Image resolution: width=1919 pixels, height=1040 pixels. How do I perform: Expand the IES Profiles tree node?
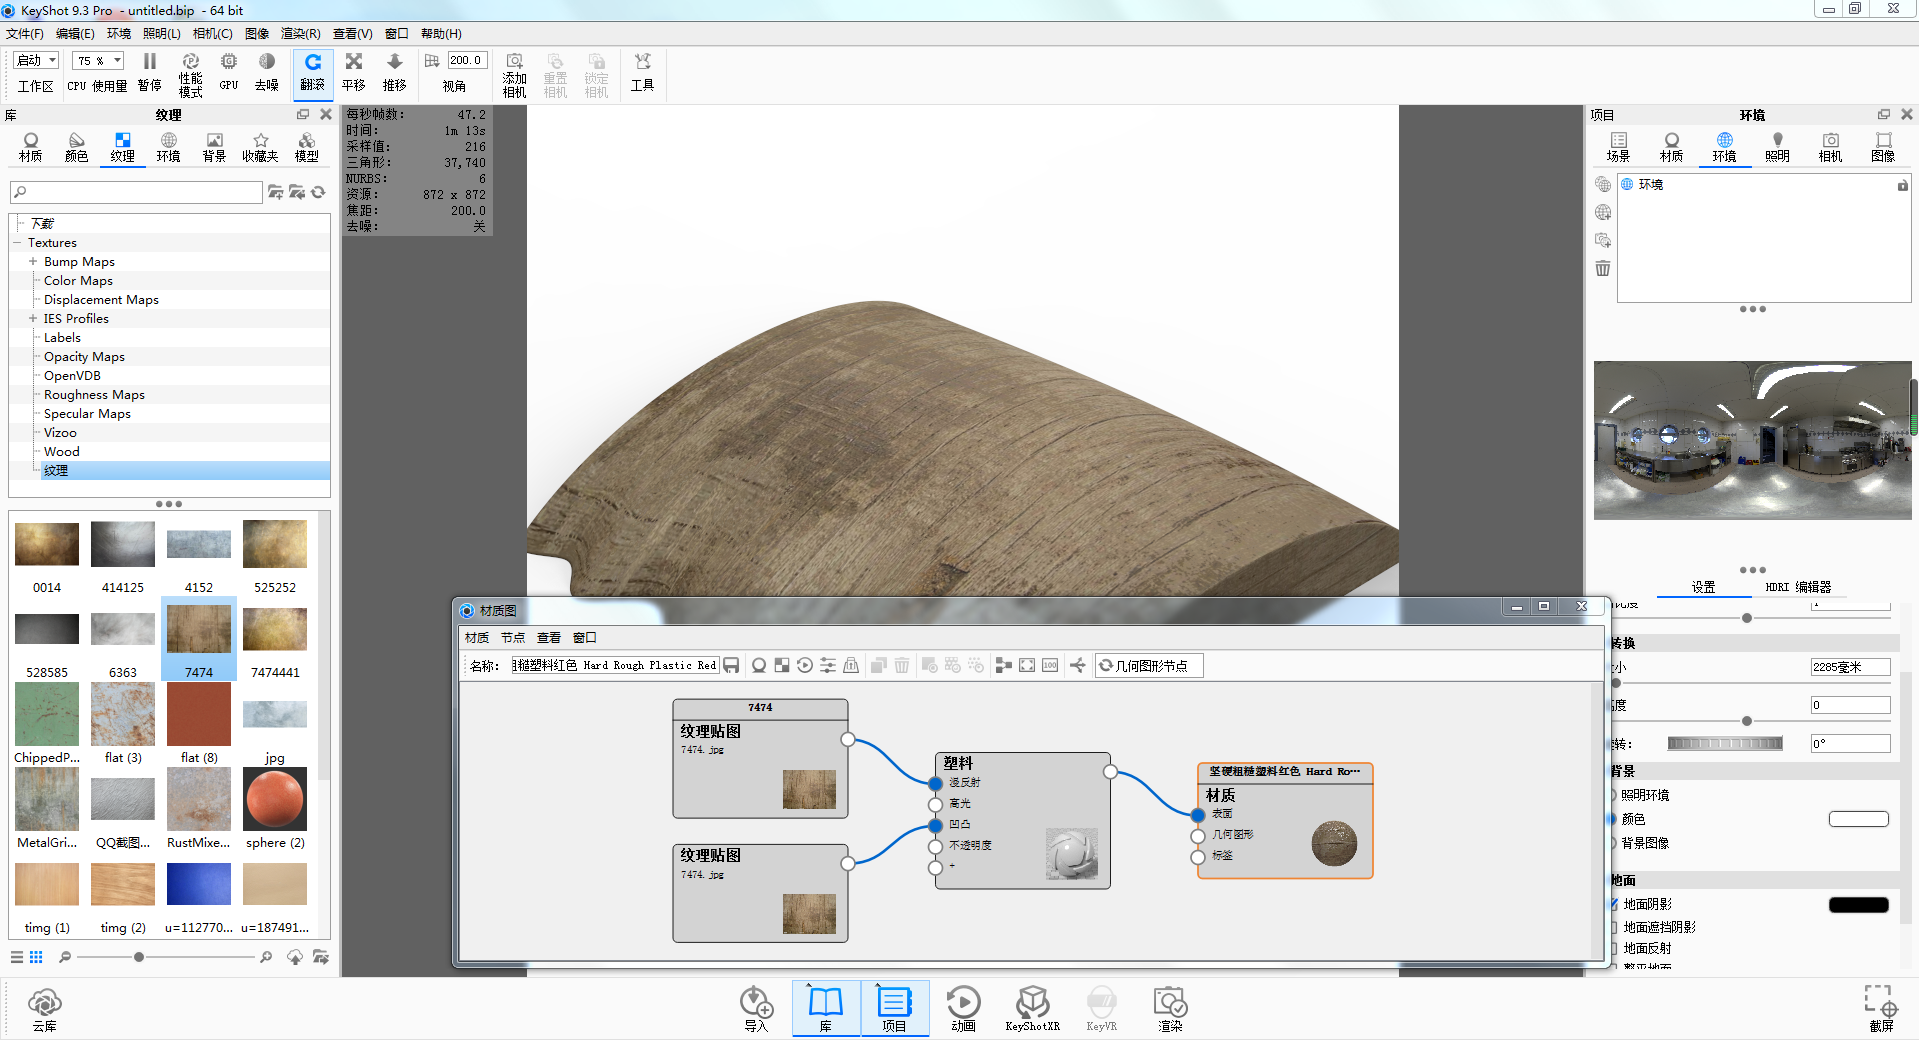[x=33, y=318]
